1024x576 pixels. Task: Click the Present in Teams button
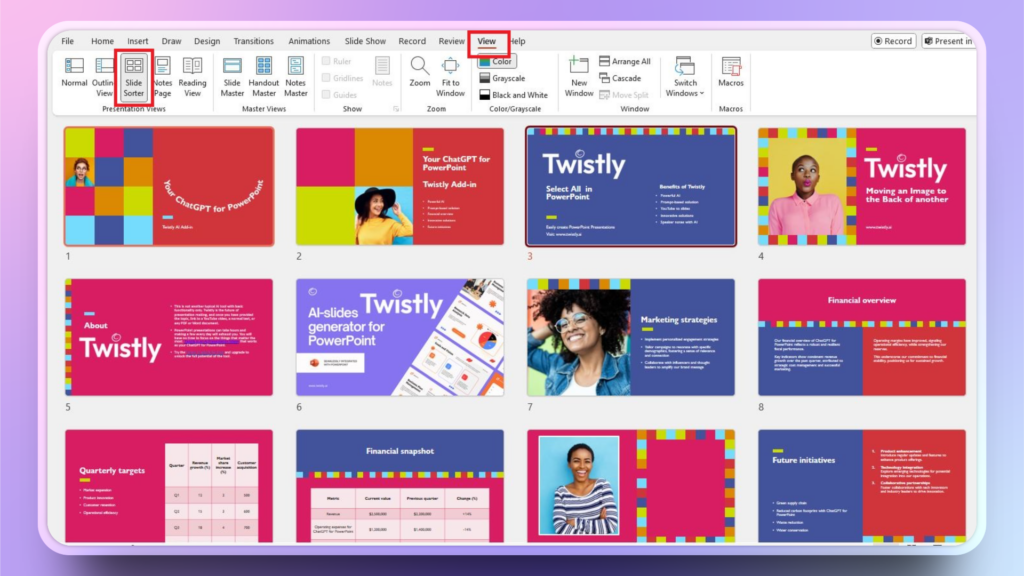[948, 41]
